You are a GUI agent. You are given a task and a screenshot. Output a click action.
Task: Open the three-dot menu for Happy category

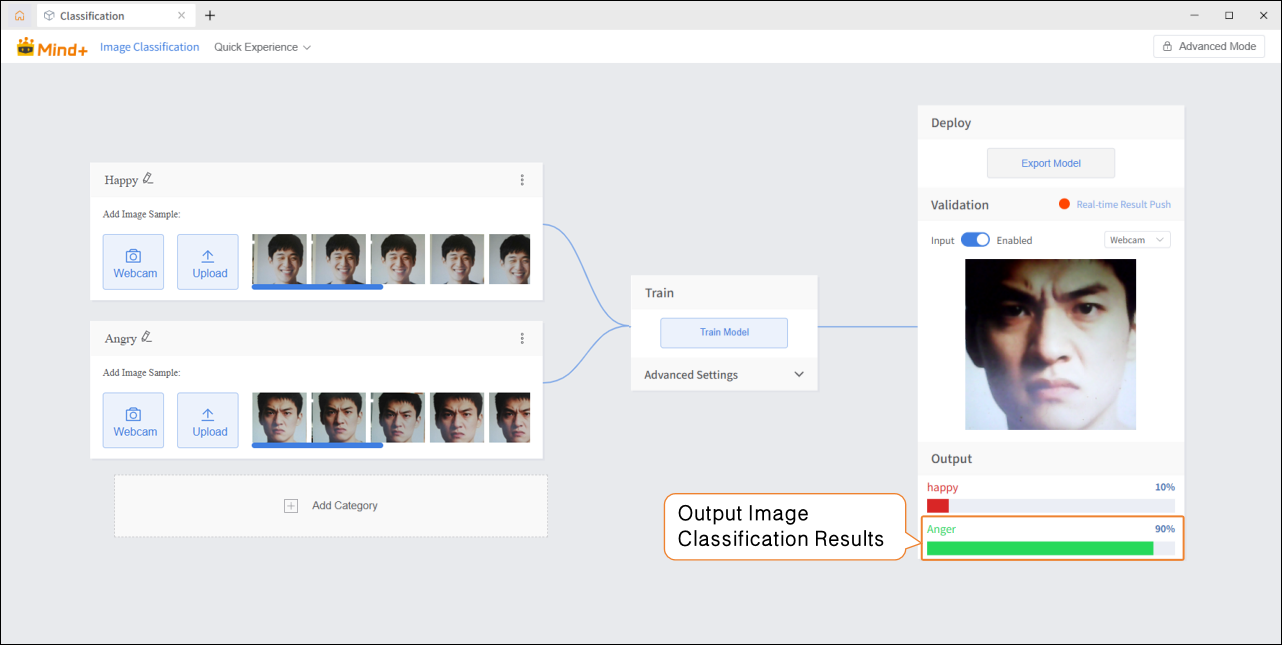pyautogui.click(x=522, y=180)
